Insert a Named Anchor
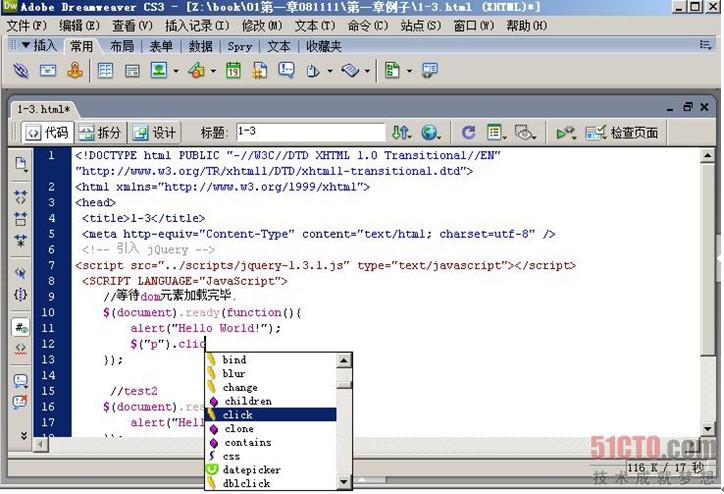 pyautogui.click(x=75, y=71)
